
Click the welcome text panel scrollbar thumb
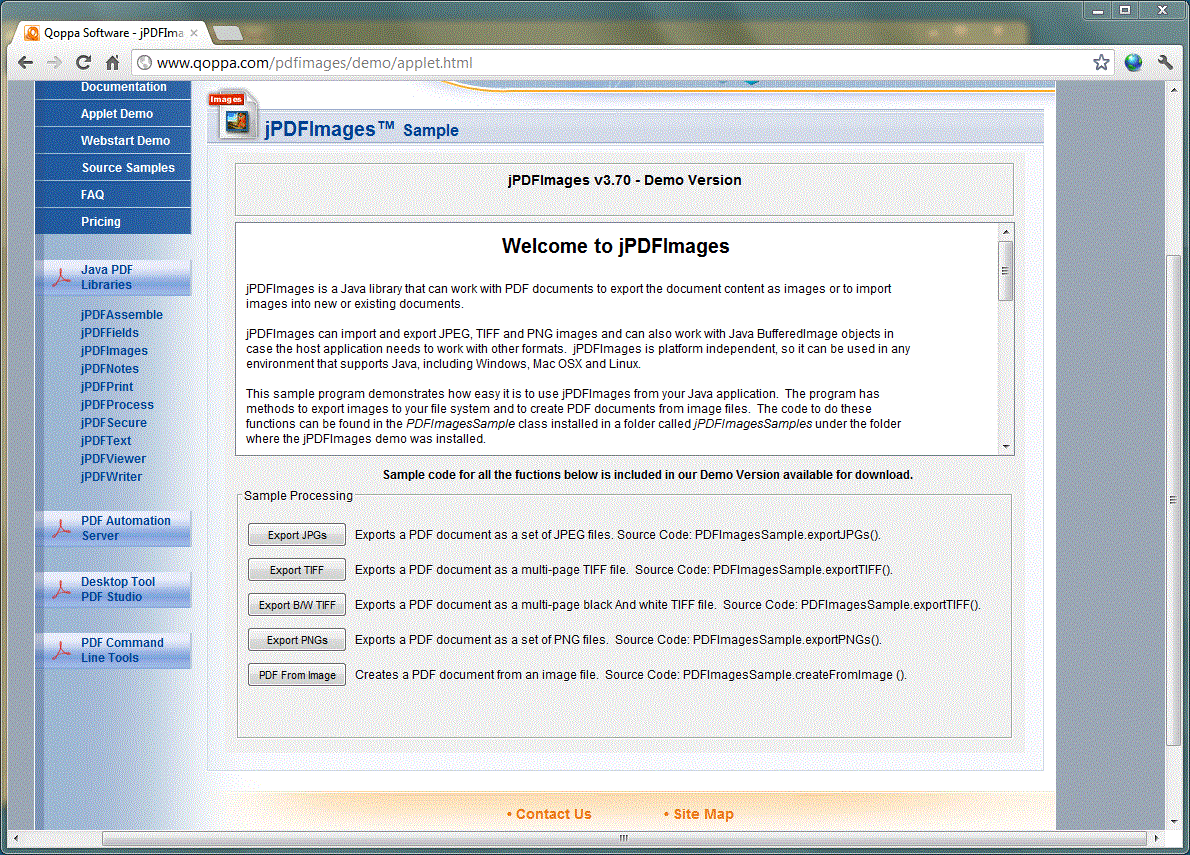[x=1006, y=271]
